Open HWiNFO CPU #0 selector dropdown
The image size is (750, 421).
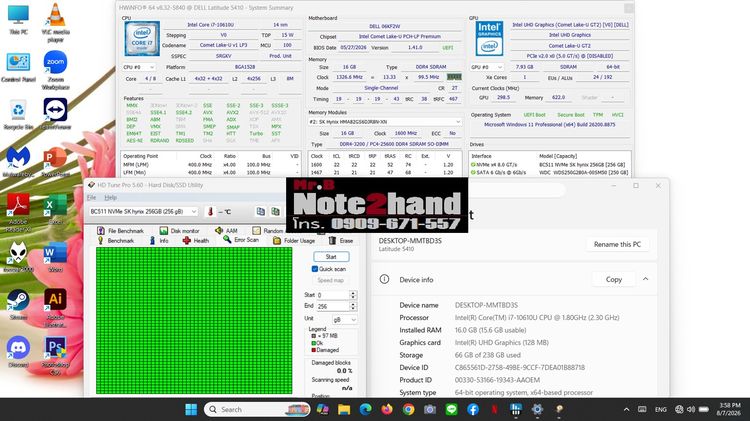(139, 67)
